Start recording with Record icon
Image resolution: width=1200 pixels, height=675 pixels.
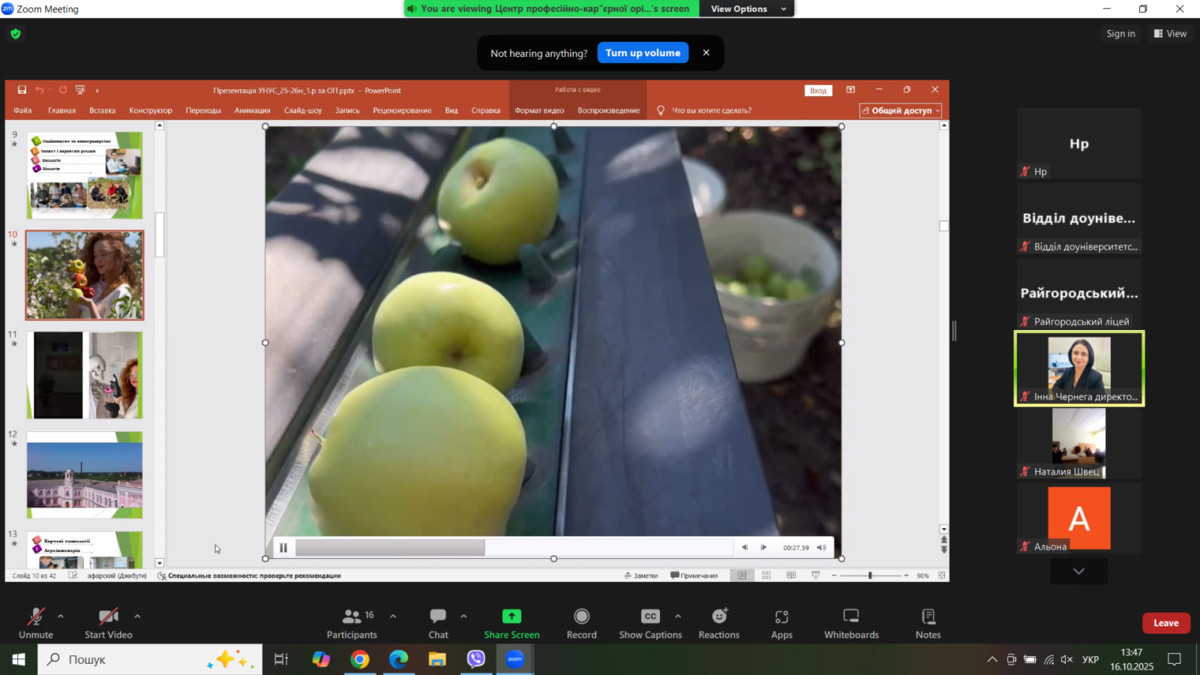pos(581,617)
